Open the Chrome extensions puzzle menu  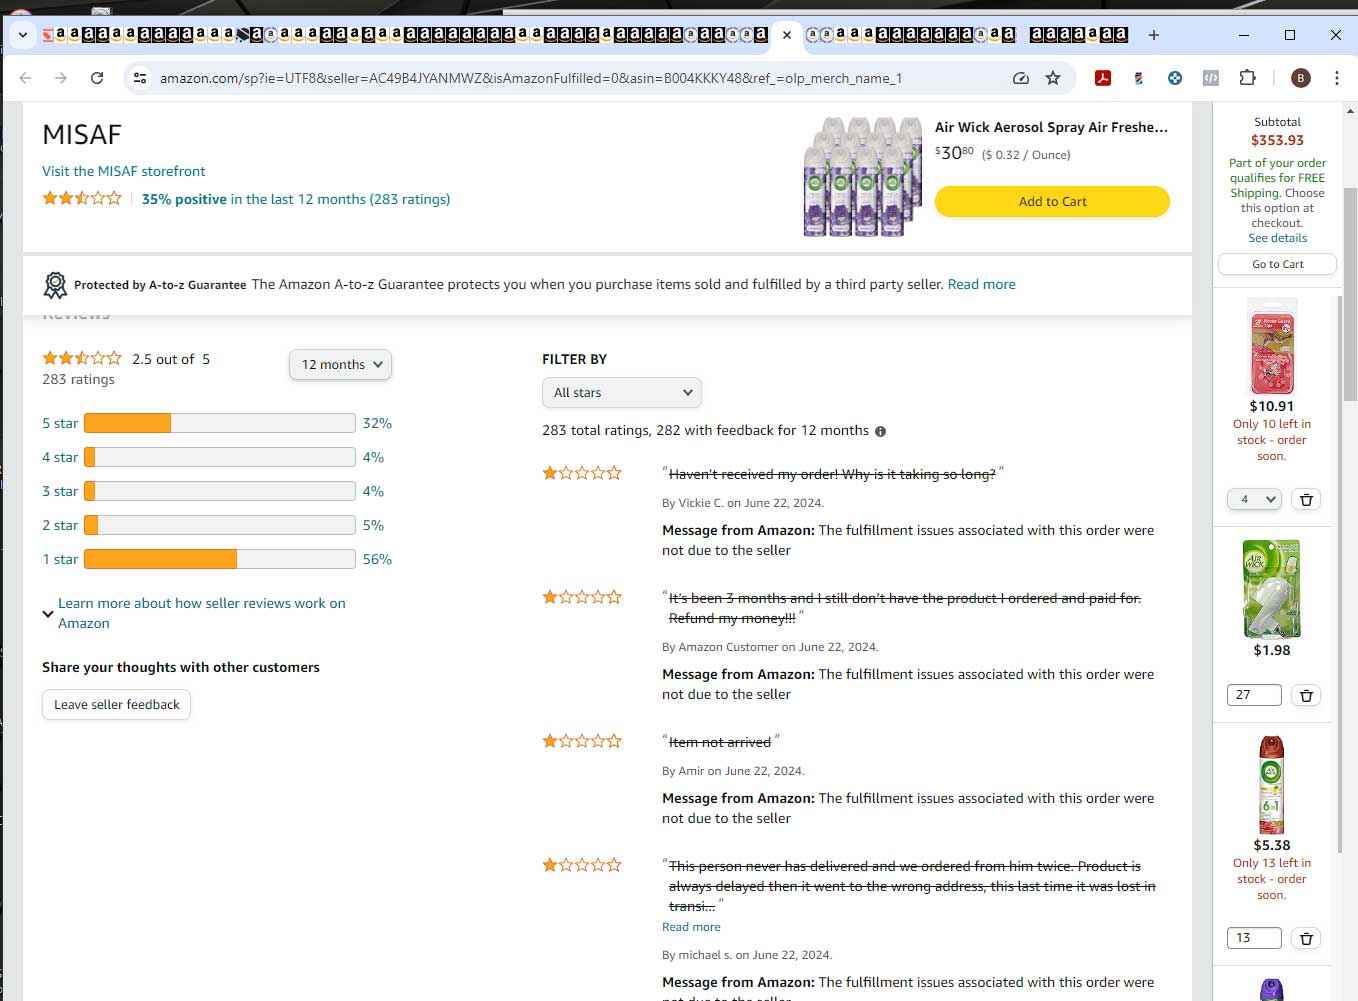click(x=1247, y=78)
